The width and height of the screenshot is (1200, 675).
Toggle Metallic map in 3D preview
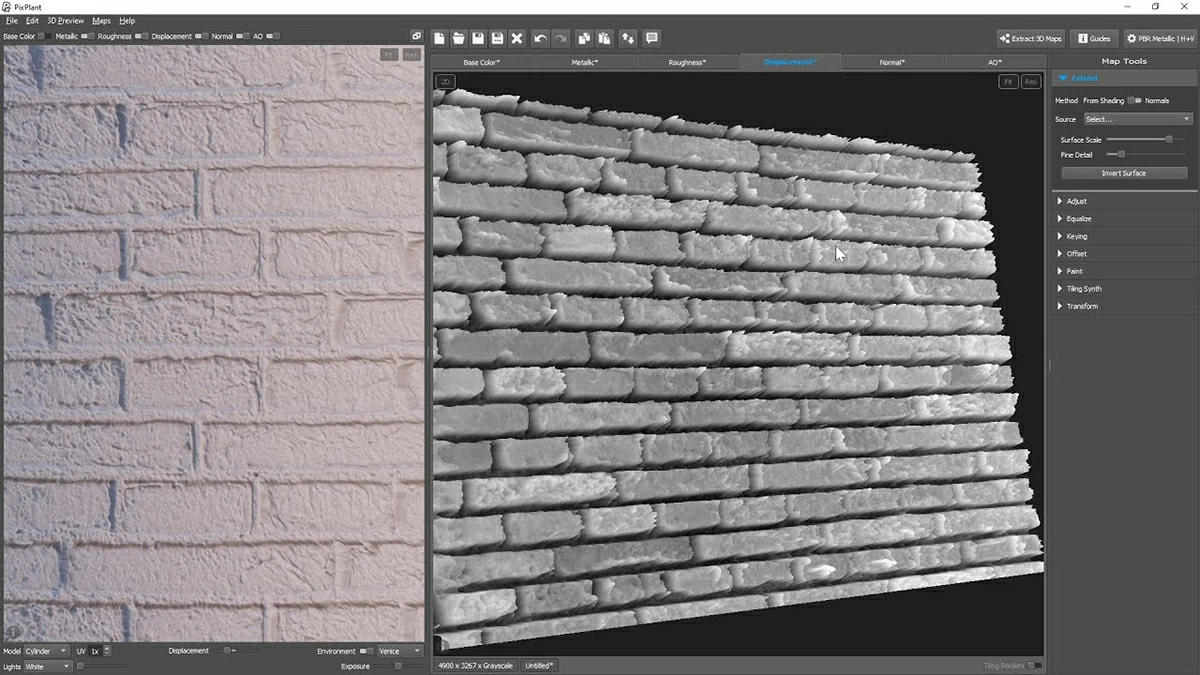[x=88, y=36]
